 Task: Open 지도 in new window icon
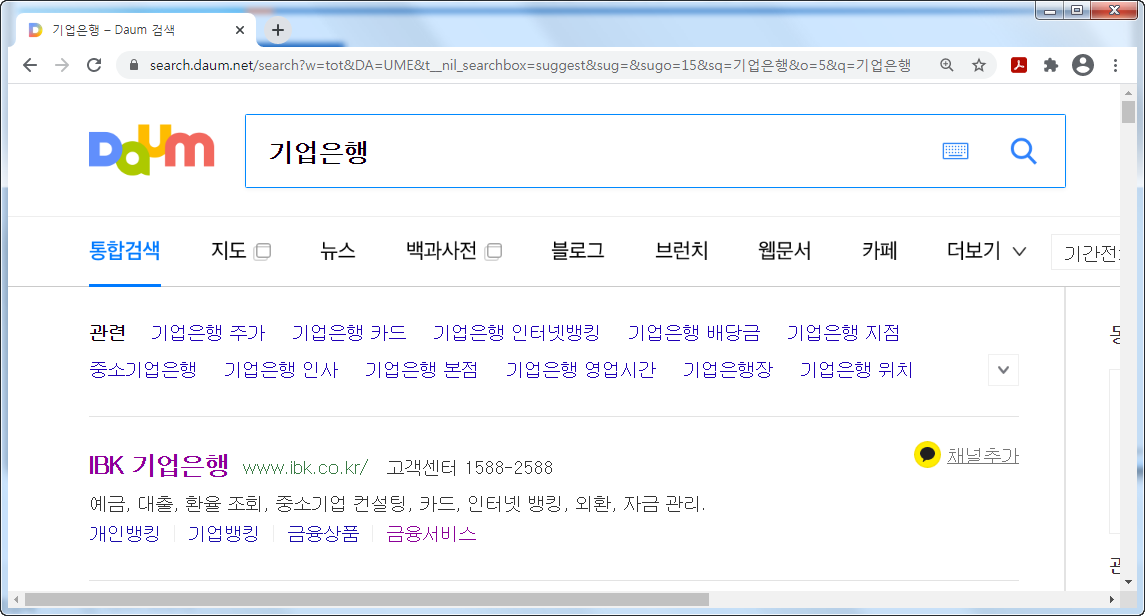point(262,251)
